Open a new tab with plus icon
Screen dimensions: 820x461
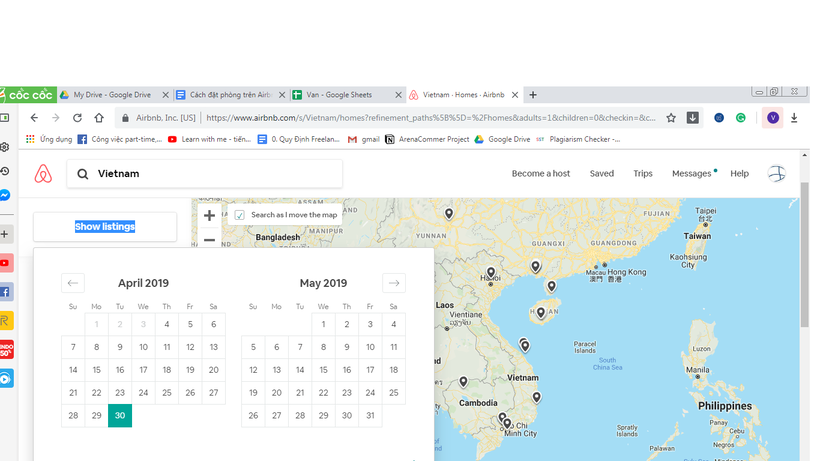[533, 95]
